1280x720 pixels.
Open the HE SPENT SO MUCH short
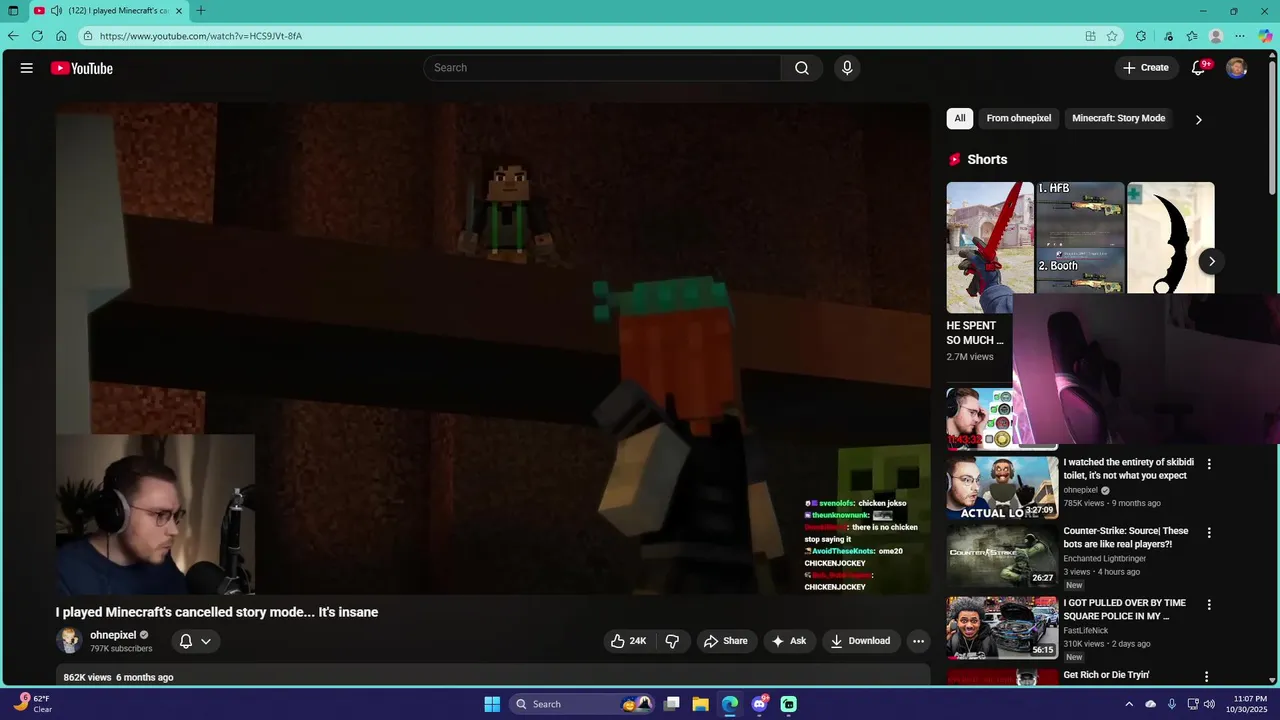990,247
